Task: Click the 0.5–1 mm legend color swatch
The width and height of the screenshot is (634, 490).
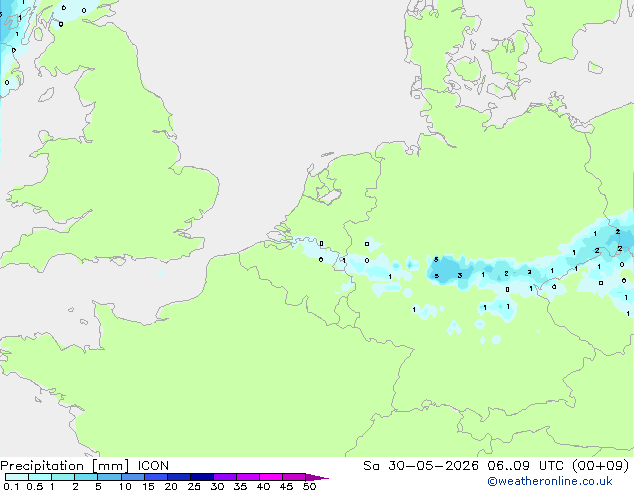Action: (40, 477)
